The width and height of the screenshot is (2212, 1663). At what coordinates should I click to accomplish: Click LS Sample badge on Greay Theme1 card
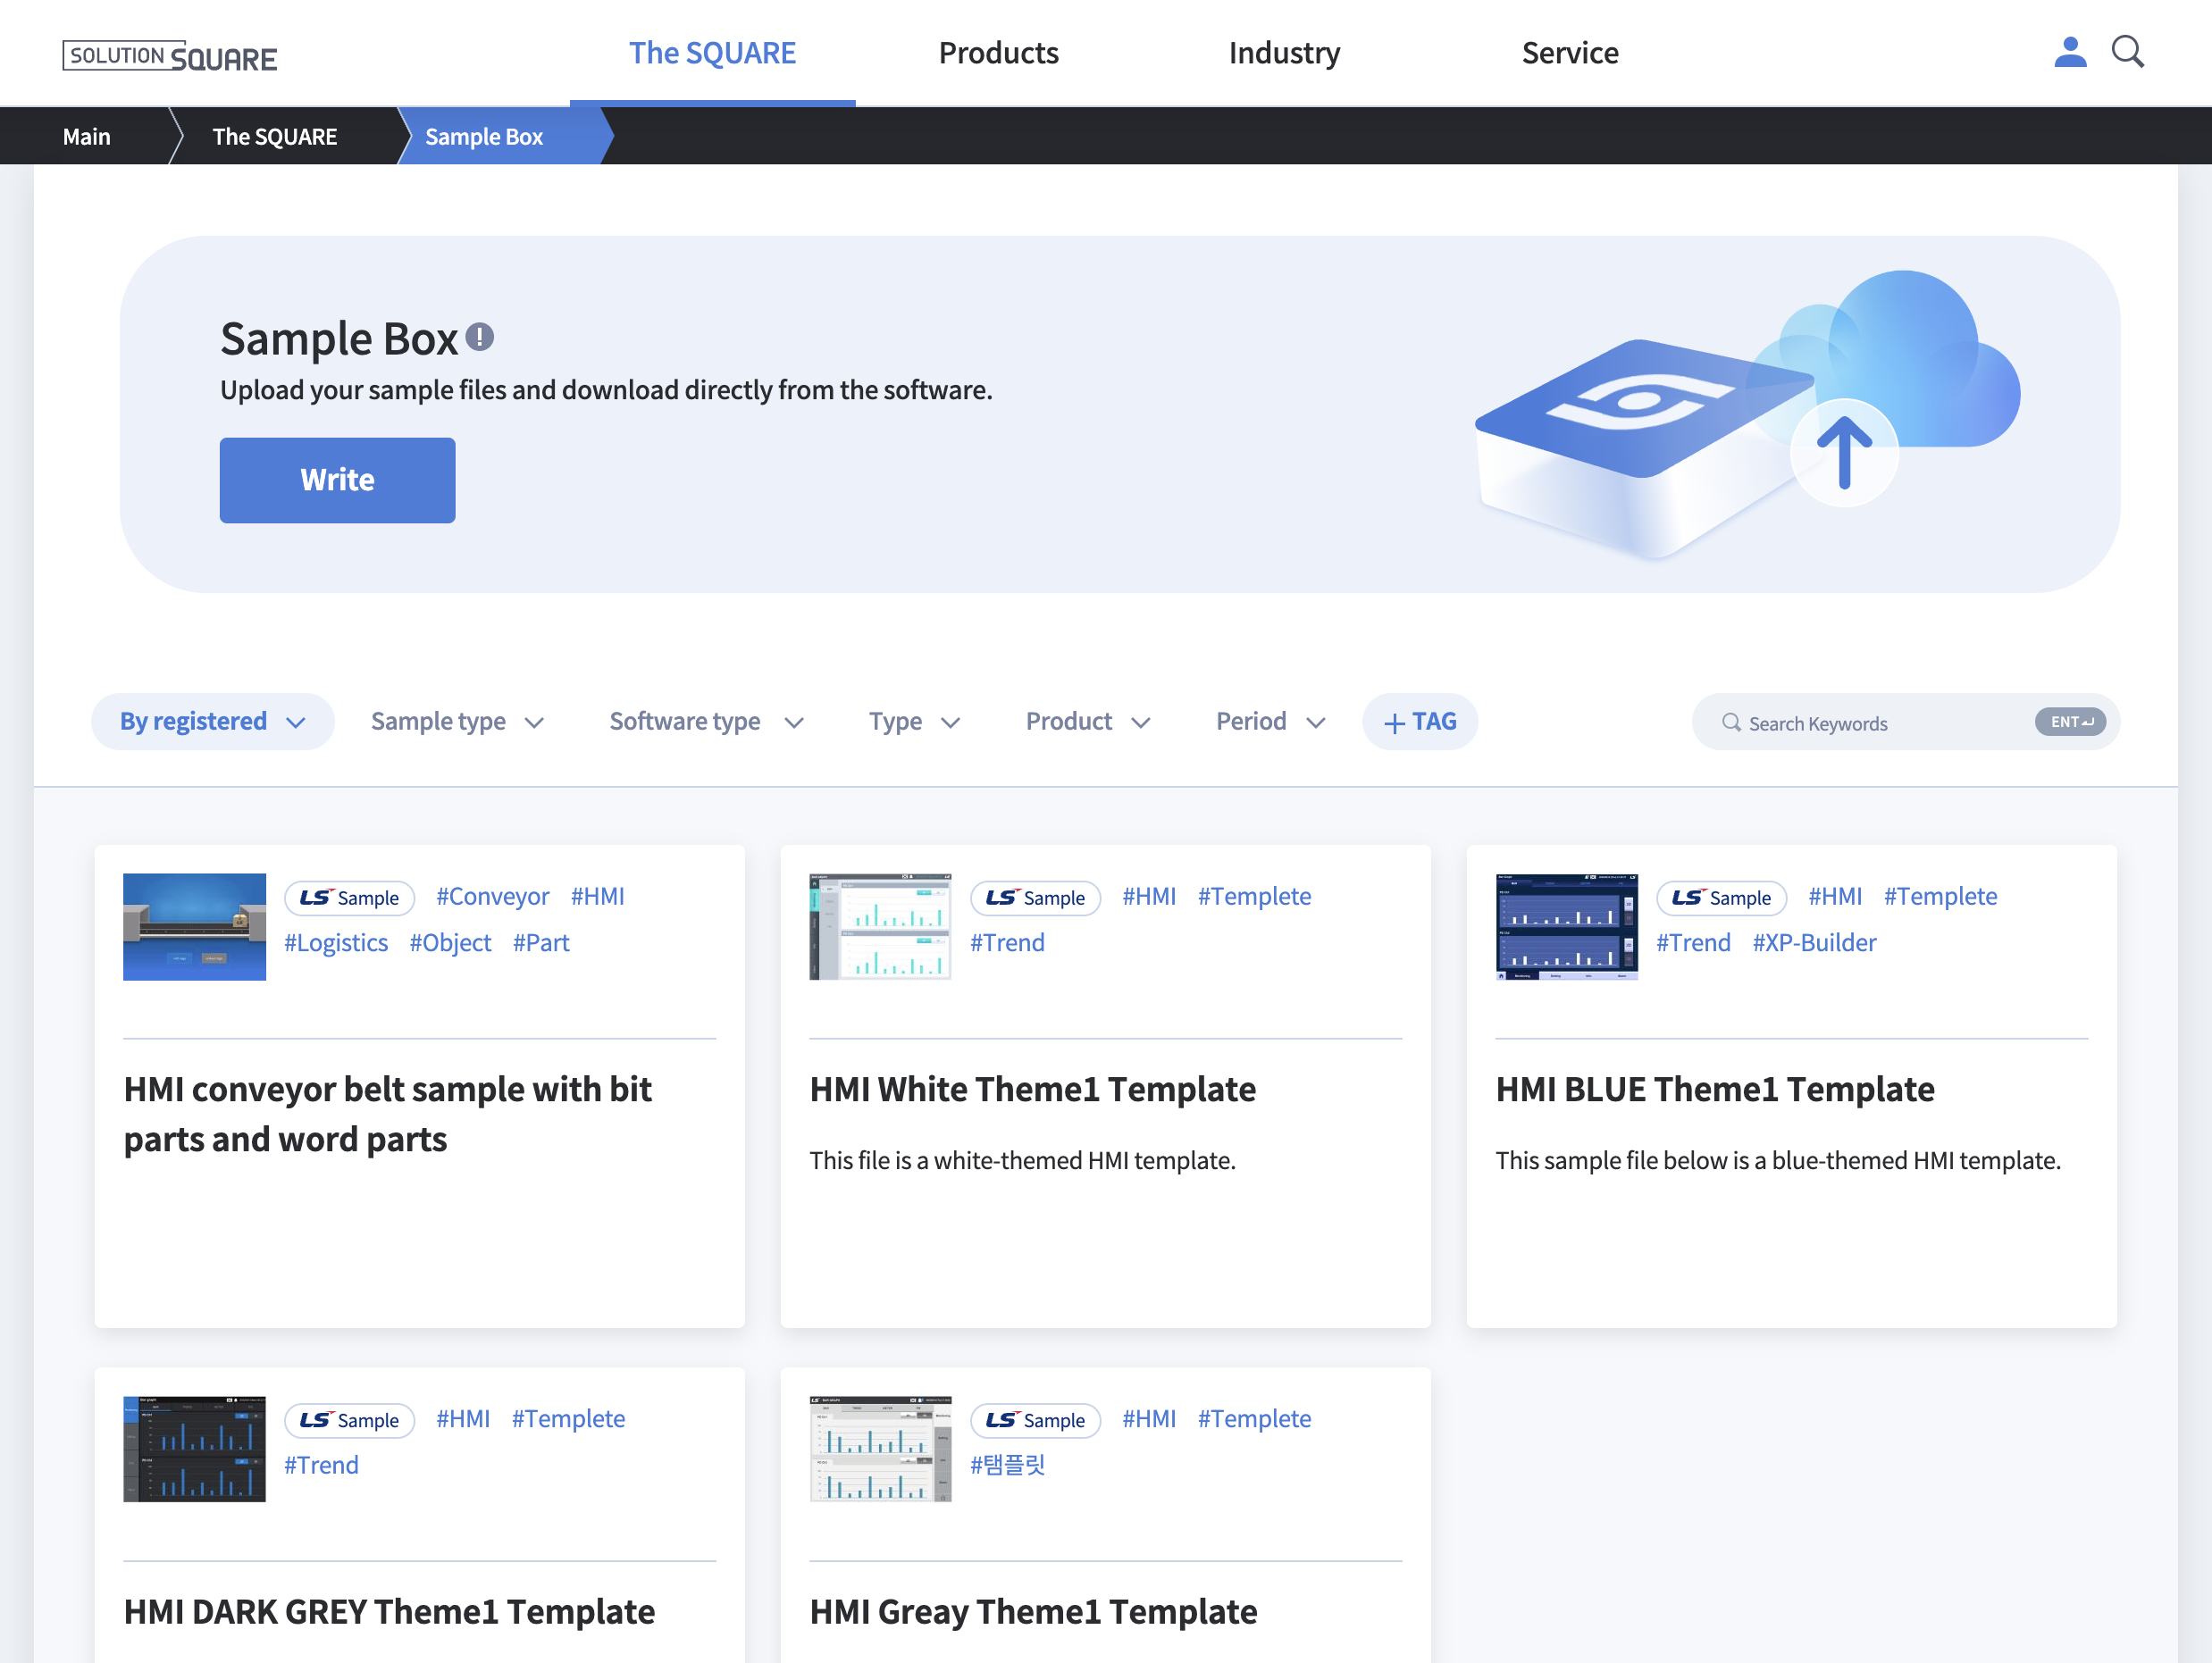point(1036,1421)
